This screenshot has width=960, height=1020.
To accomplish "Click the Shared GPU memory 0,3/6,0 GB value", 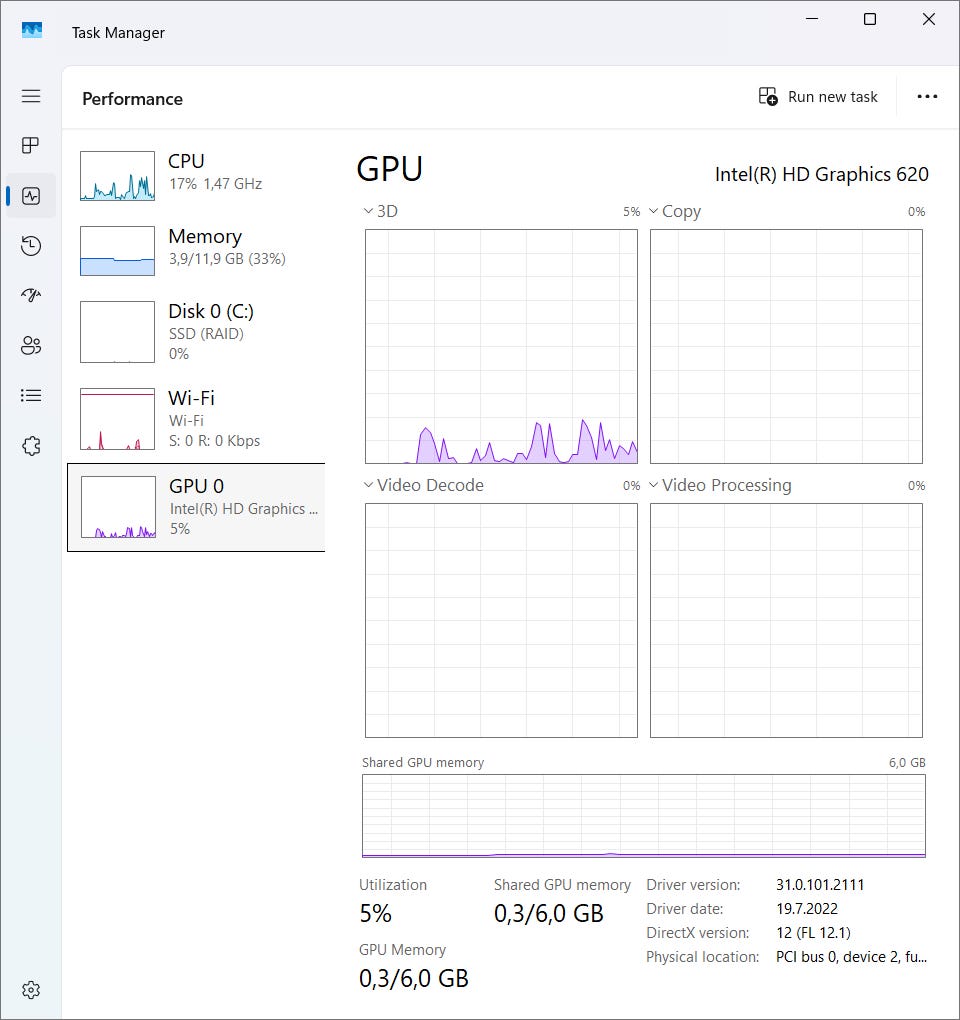I will tap(548, 913).
